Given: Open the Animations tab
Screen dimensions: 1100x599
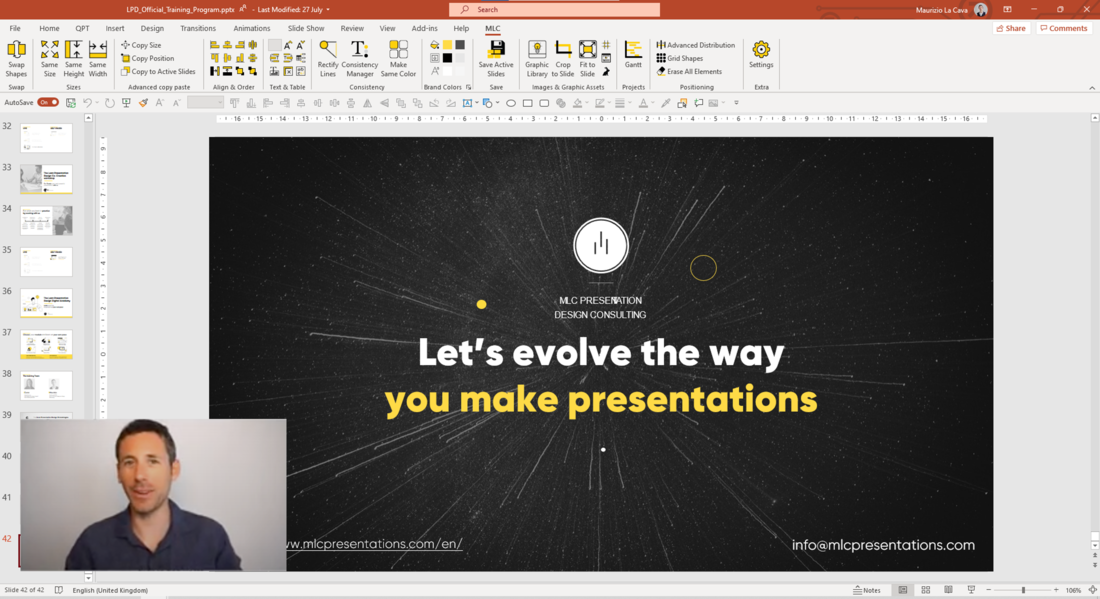Looking at the screenshot, I should (251, 29).
